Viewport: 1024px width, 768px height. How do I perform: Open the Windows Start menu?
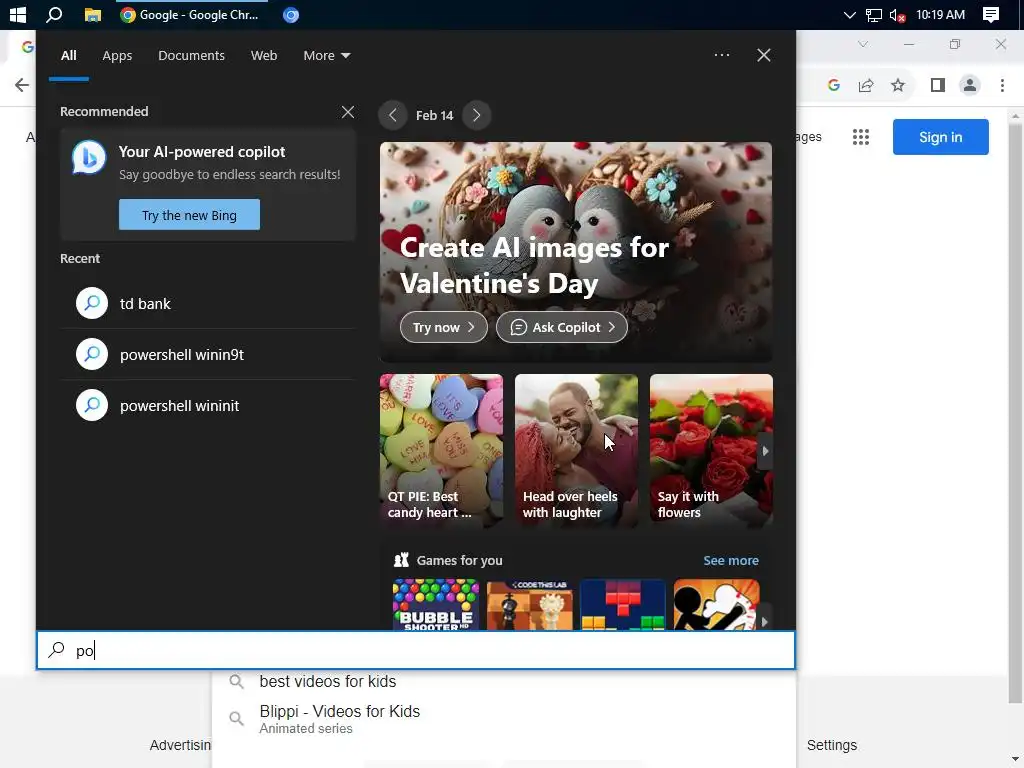18,14
